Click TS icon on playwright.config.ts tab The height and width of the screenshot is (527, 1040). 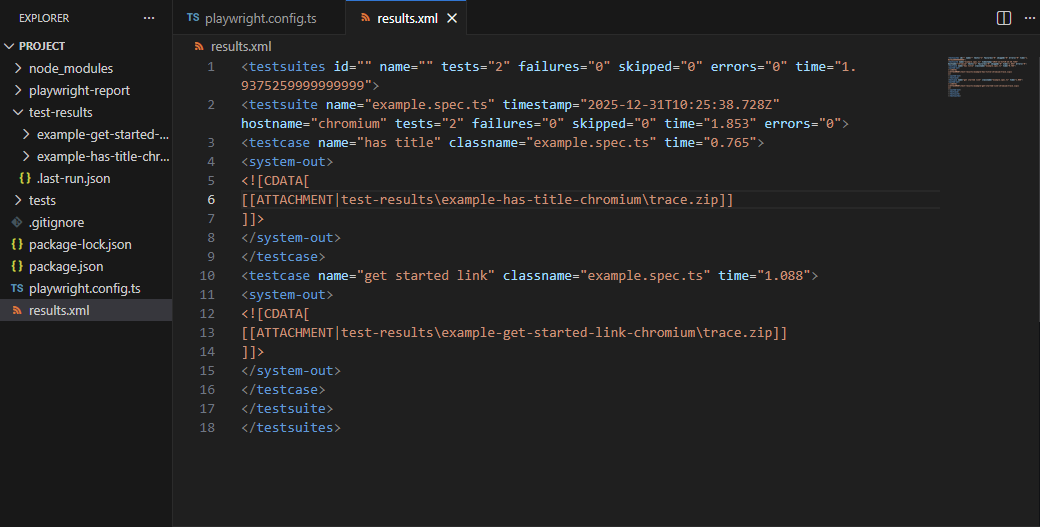pos(193,18)
